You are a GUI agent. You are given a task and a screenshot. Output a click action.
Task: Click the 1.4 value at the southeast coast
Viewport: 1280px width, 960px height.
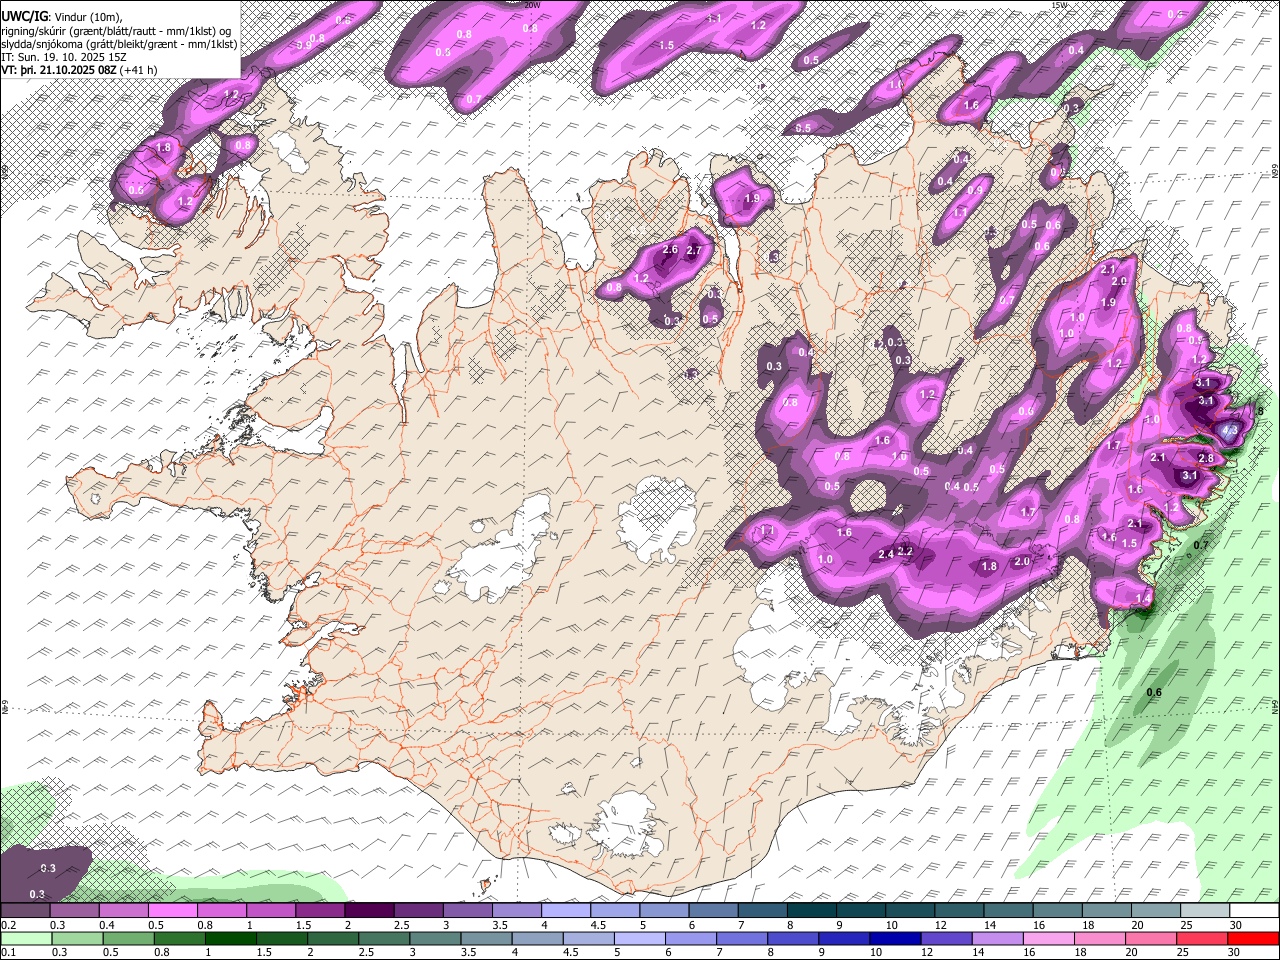[1144, 598]
